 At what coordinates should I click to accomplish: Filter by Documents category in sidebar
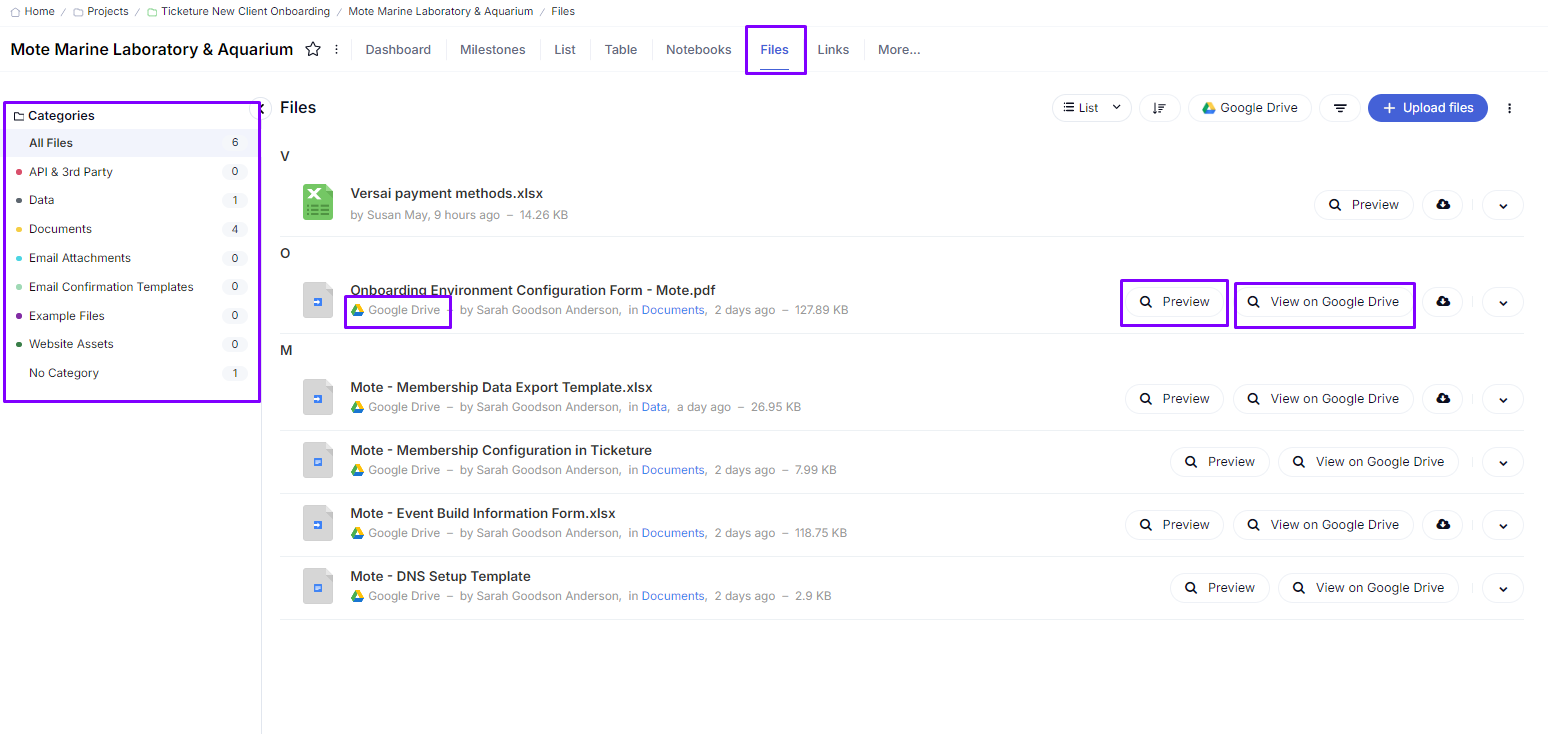[x=131, y=229]
